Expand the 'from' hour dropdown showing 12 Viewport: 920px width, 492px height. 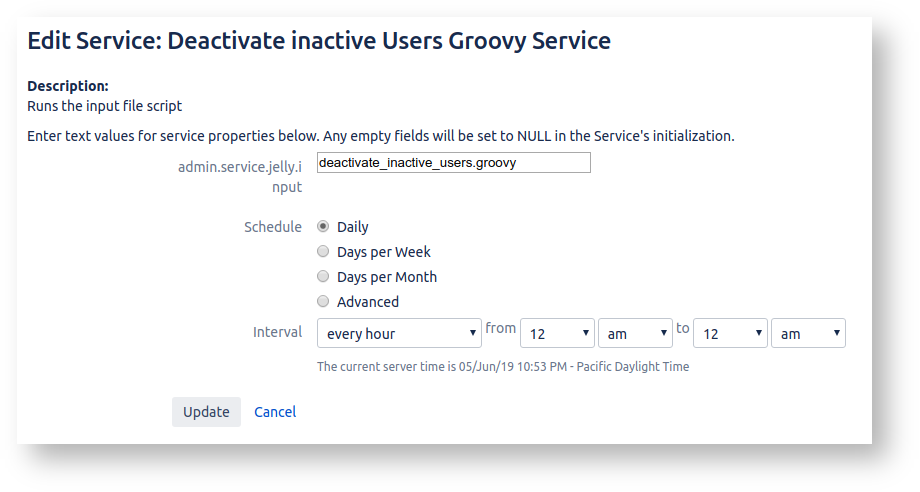click(557, 333)
